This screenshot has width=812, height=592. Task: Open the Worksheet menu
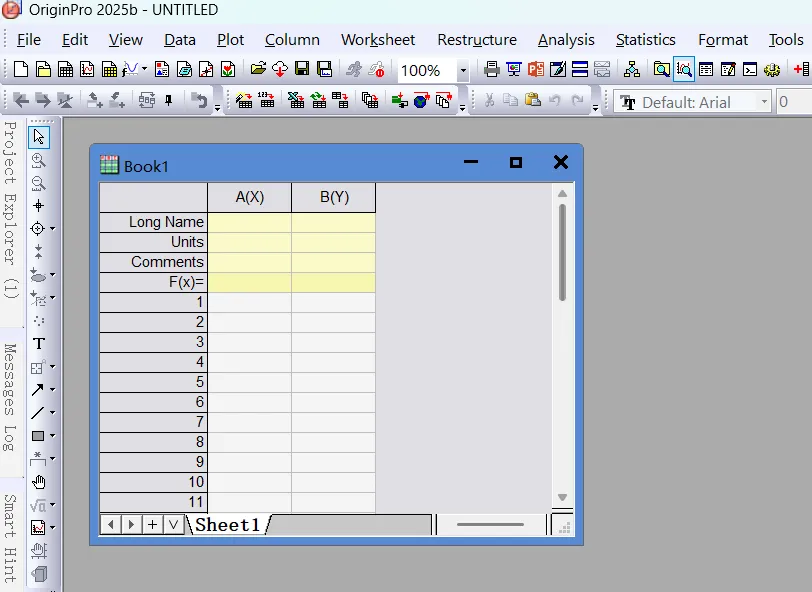pyautogui.click(x=378, y=40)
